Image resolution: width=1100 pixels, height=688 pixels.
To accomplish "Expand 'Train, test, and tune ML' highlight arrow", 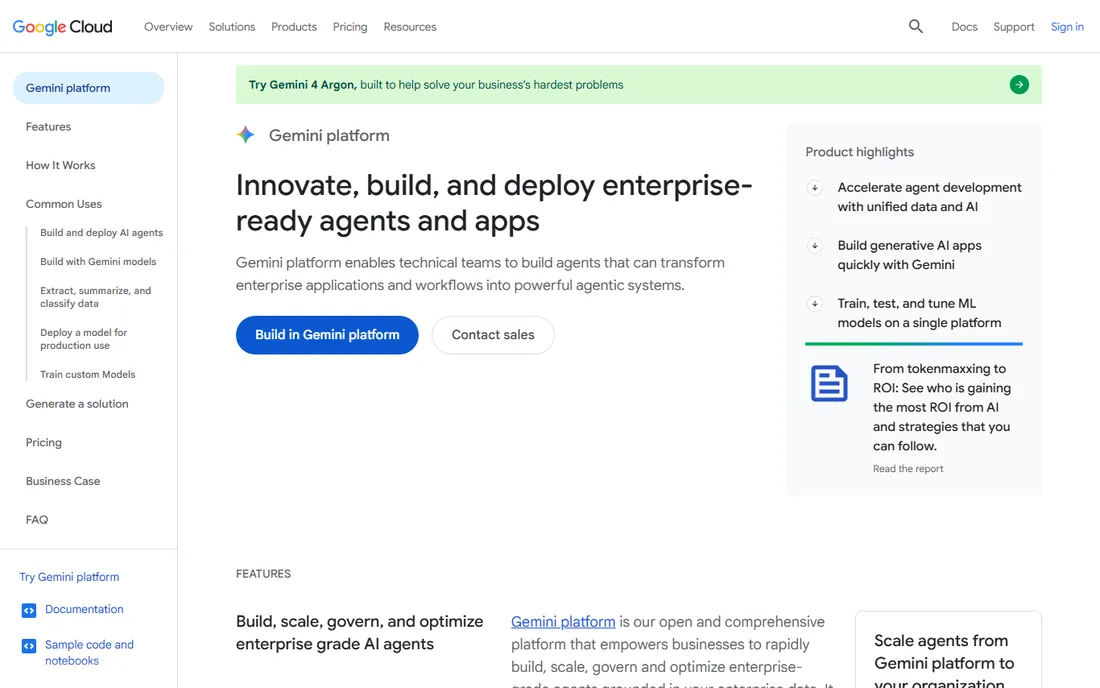I will [814, 304].
